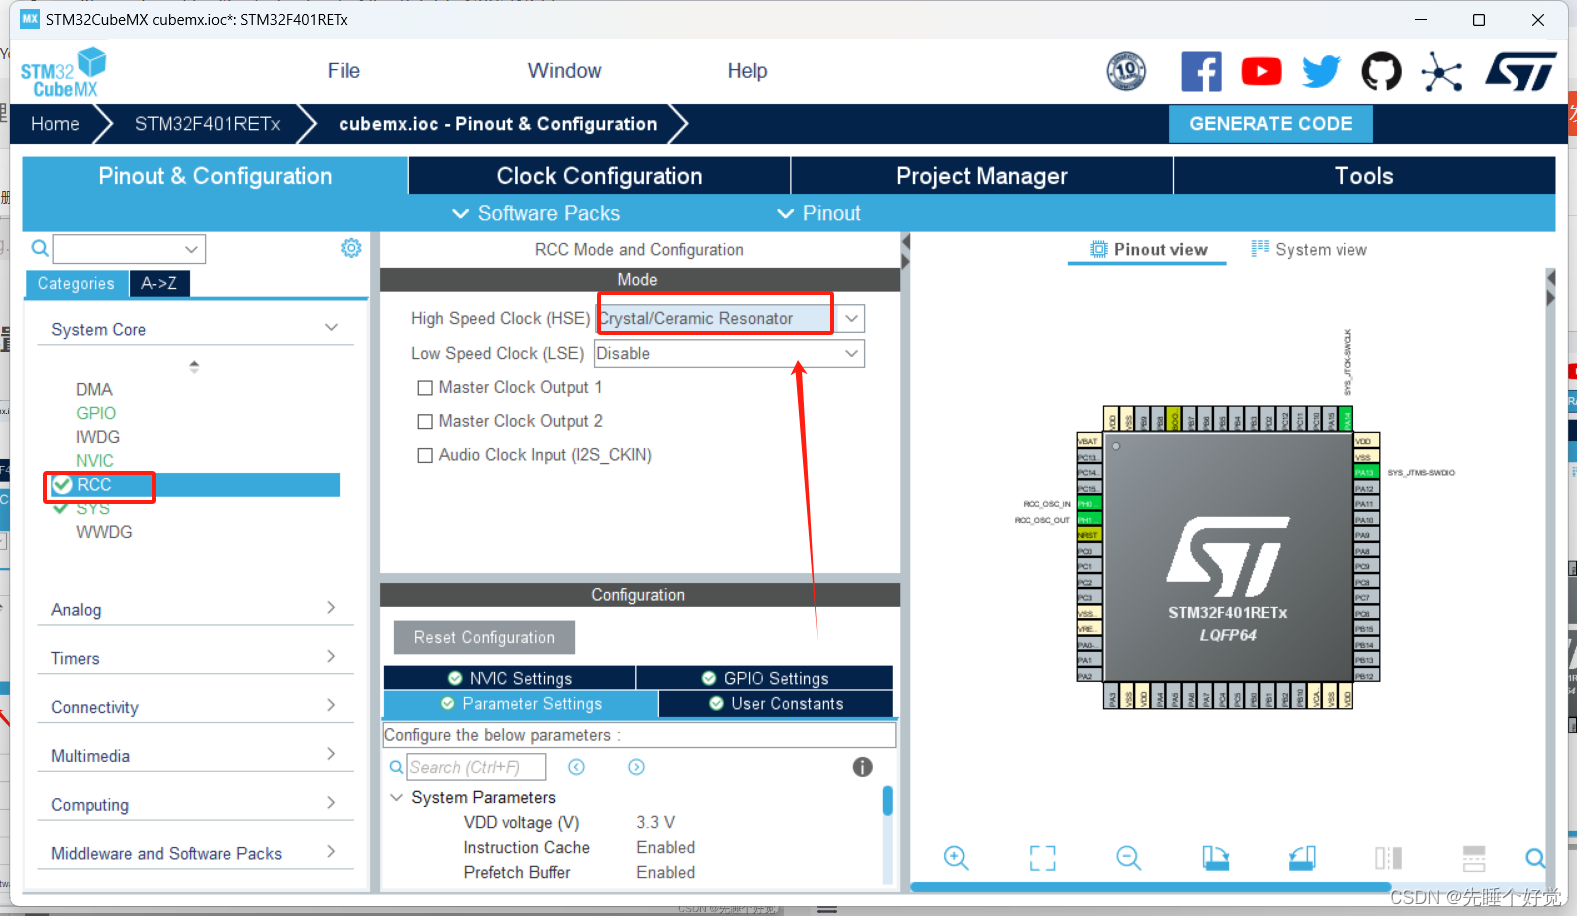Viewport: 1577px width, 916px height.
Task: Go to Home in breadcrumb
Action: [55, 124]
